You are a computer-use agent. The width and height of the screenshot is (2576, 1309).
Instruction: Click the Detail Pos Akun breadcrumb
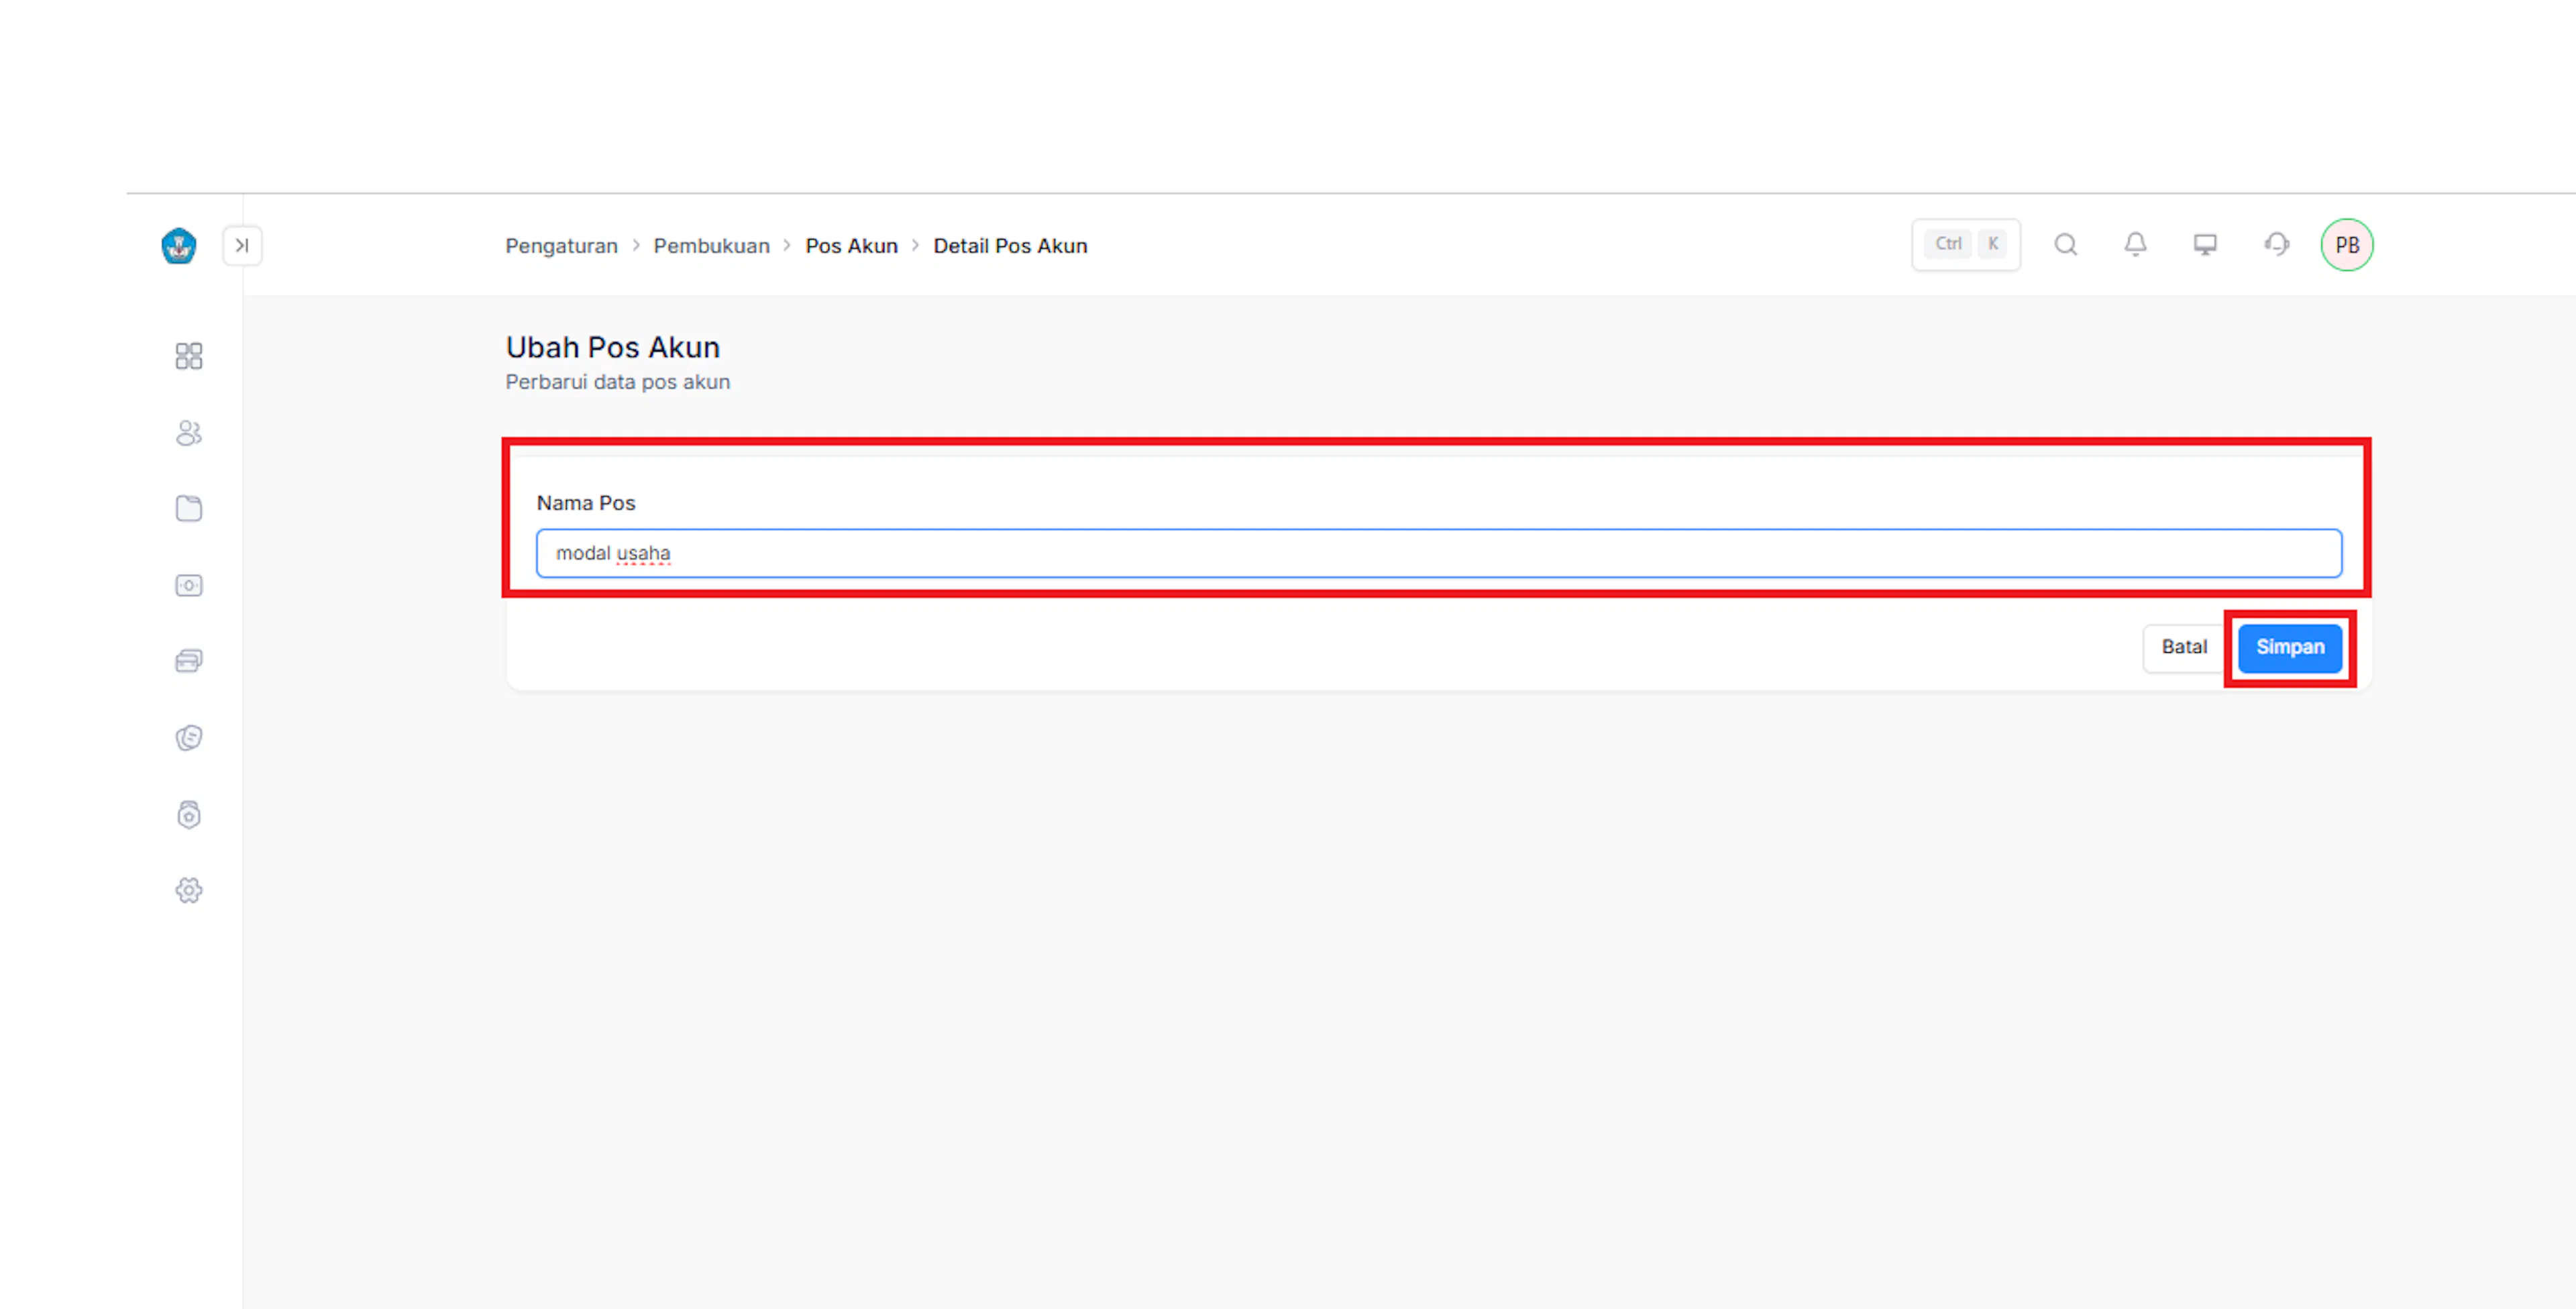click(x=1010, y=246)
